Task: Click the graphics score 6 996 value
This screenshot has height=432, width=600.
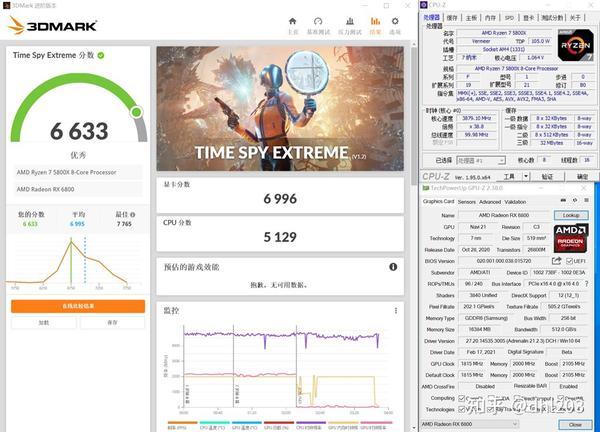Action: click(x=280, y=199)
